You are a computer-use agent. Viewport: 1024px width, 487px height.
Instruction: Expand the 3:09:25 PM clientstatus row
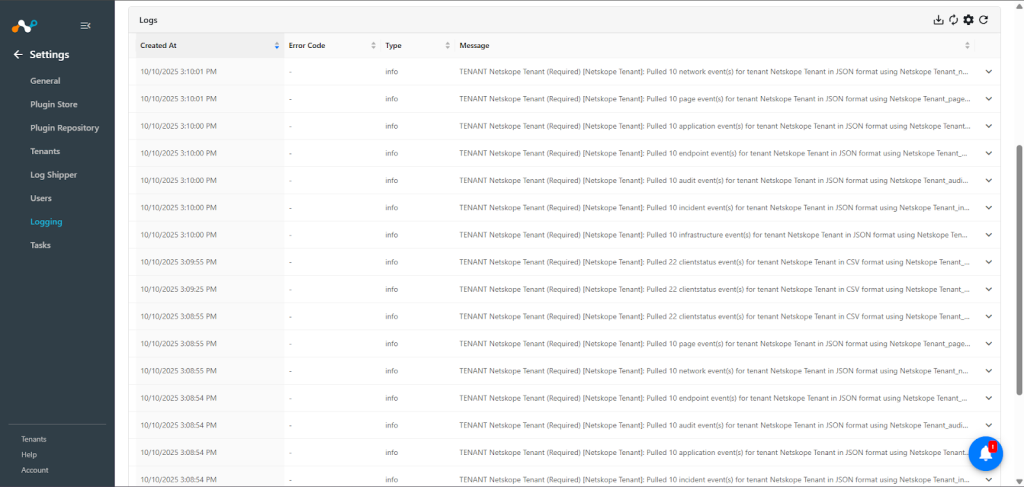pyautogui.click(x=989, y=289)
